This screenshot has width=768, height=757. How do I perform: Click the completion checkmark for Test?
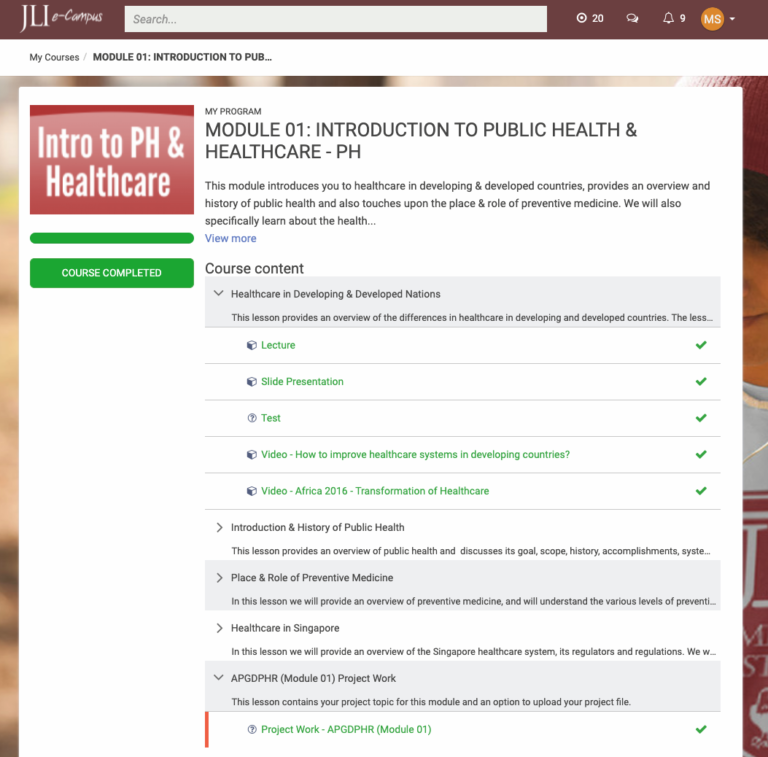tap(701, 418)
